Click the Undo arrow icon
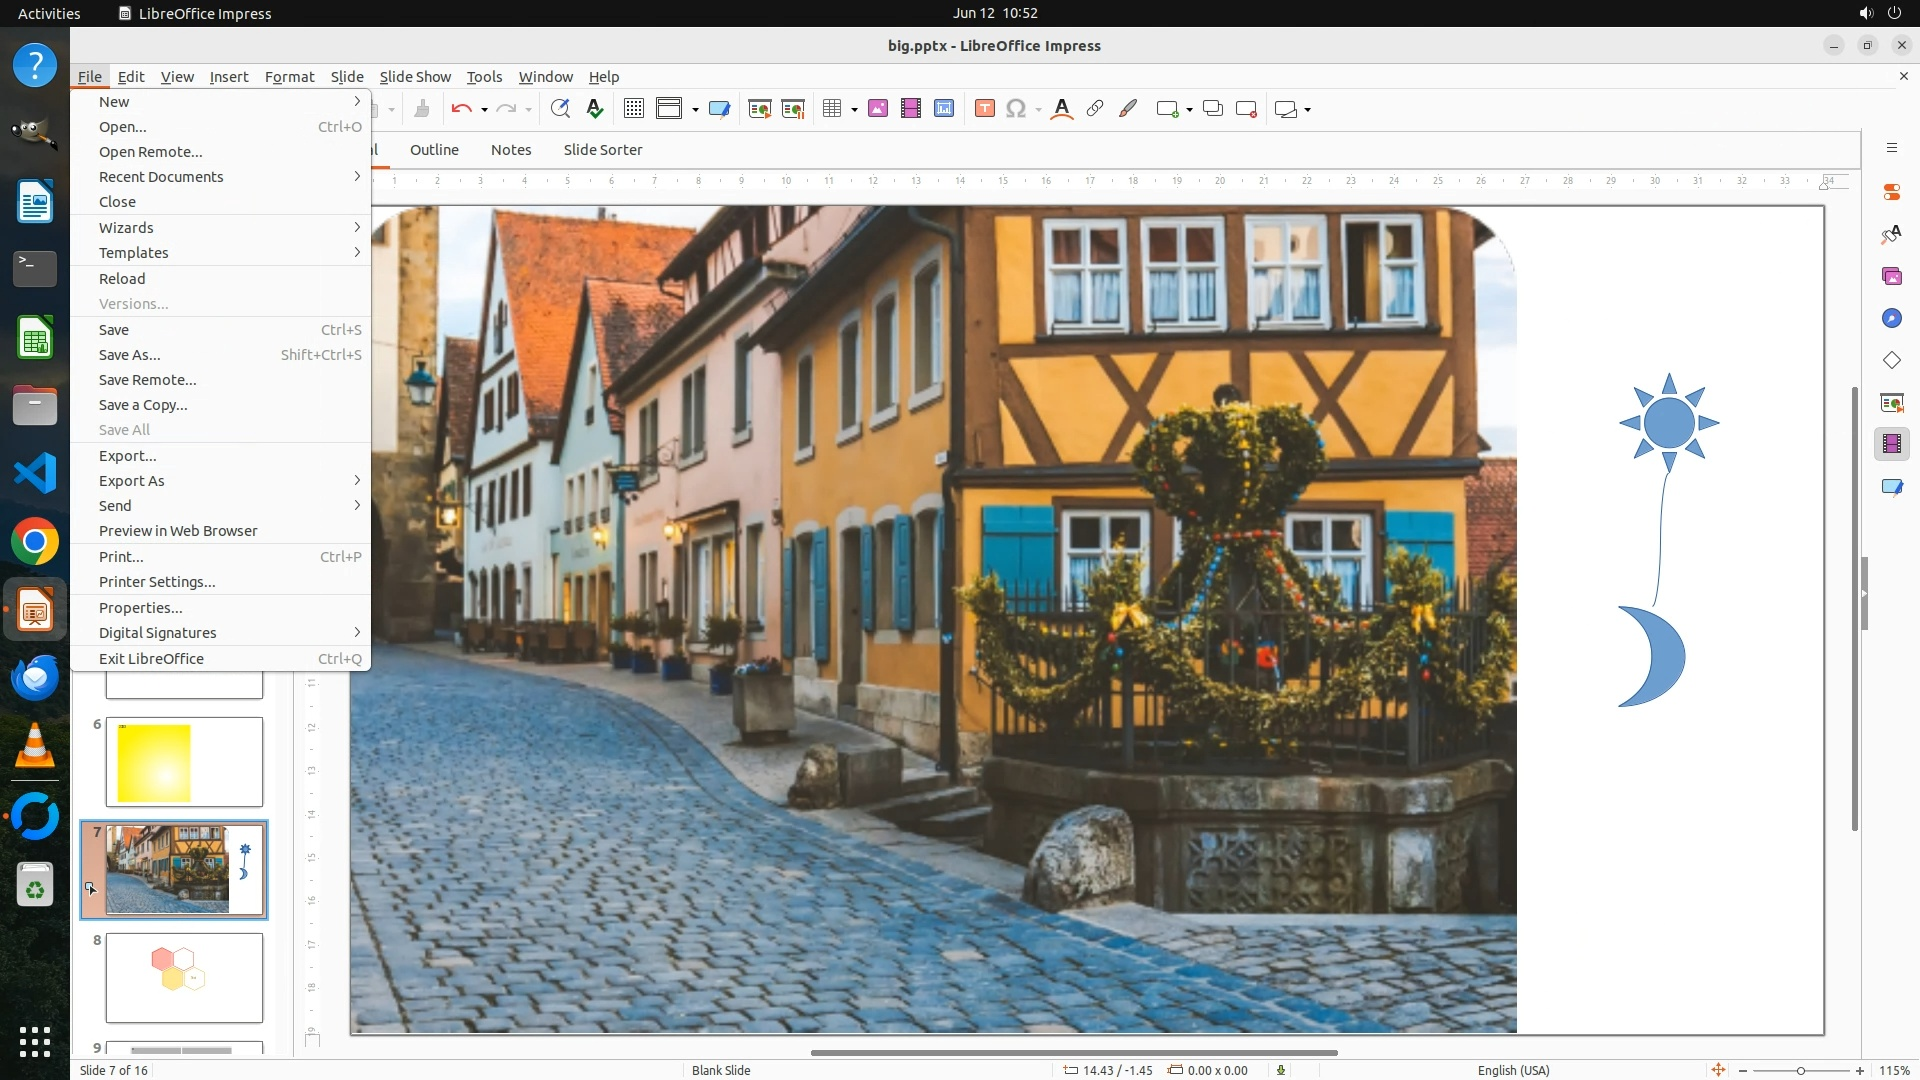 461,109
